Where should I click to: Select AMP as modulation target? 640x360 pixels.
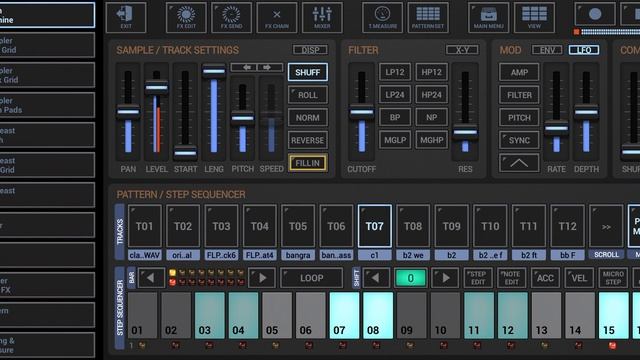tap(519, 72)
